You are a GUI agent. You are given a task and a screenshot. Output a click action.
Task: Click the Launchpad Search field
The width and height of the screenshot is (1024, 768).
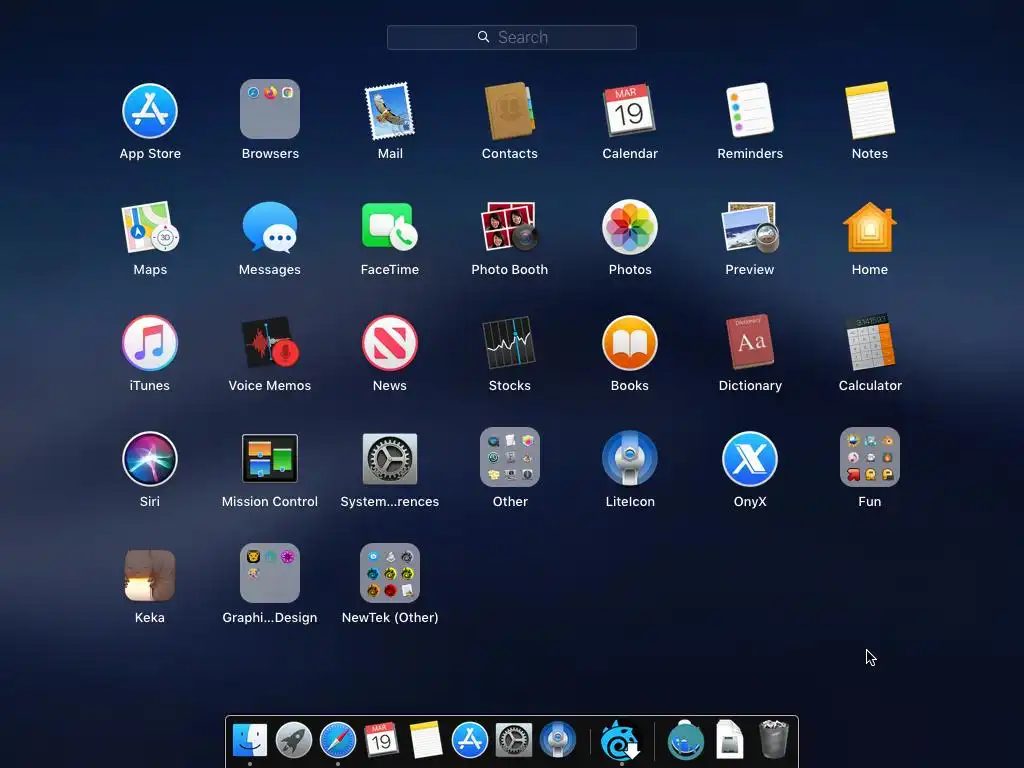pos(511,37)
